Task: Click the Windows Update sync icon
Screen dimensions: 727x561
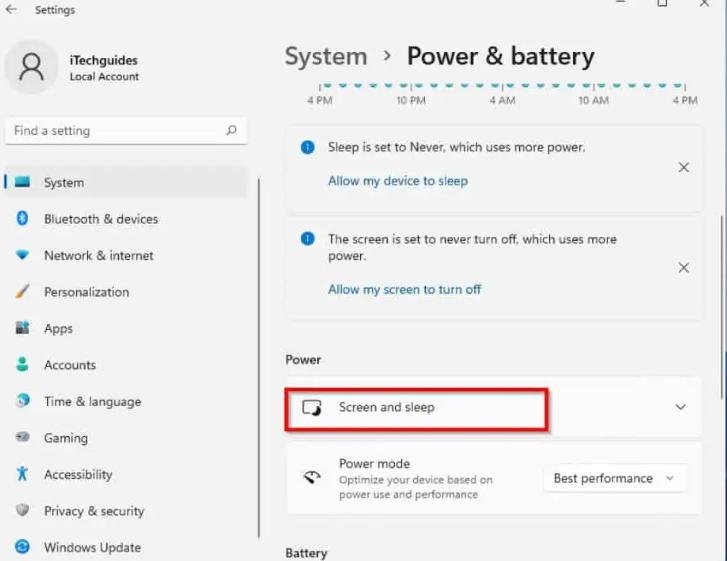Action: pyautogui.click(x=22, y=547)
